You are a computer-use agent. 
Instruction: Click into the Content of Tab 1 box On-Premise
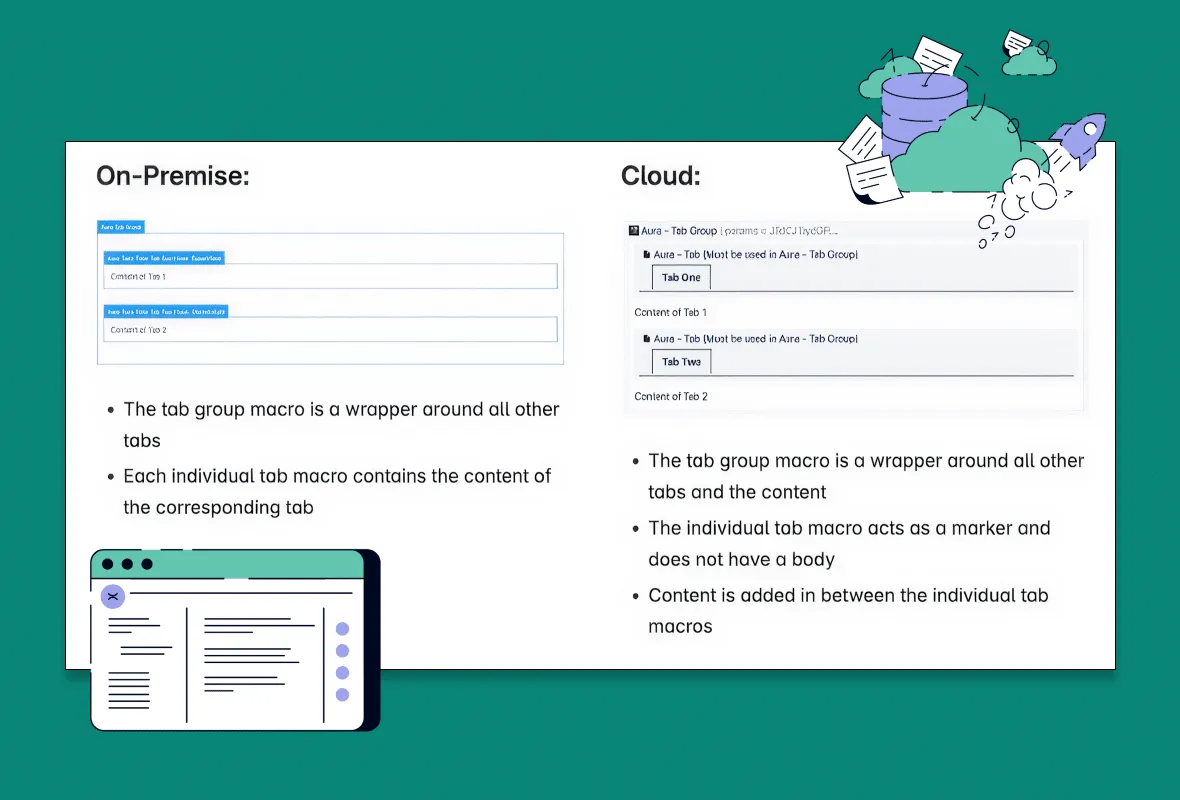(330, 276)
